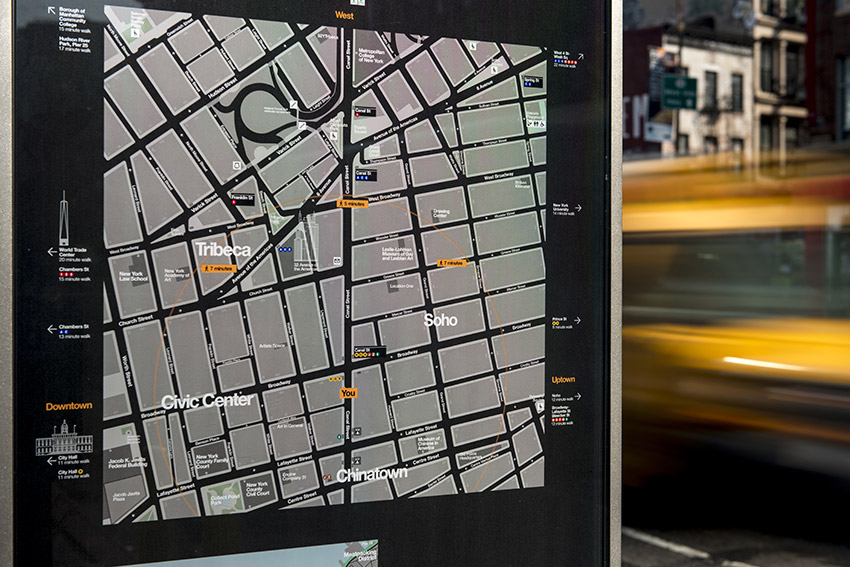
Task: Select the "Soho" neighborhood label
Action: (440, 320)
